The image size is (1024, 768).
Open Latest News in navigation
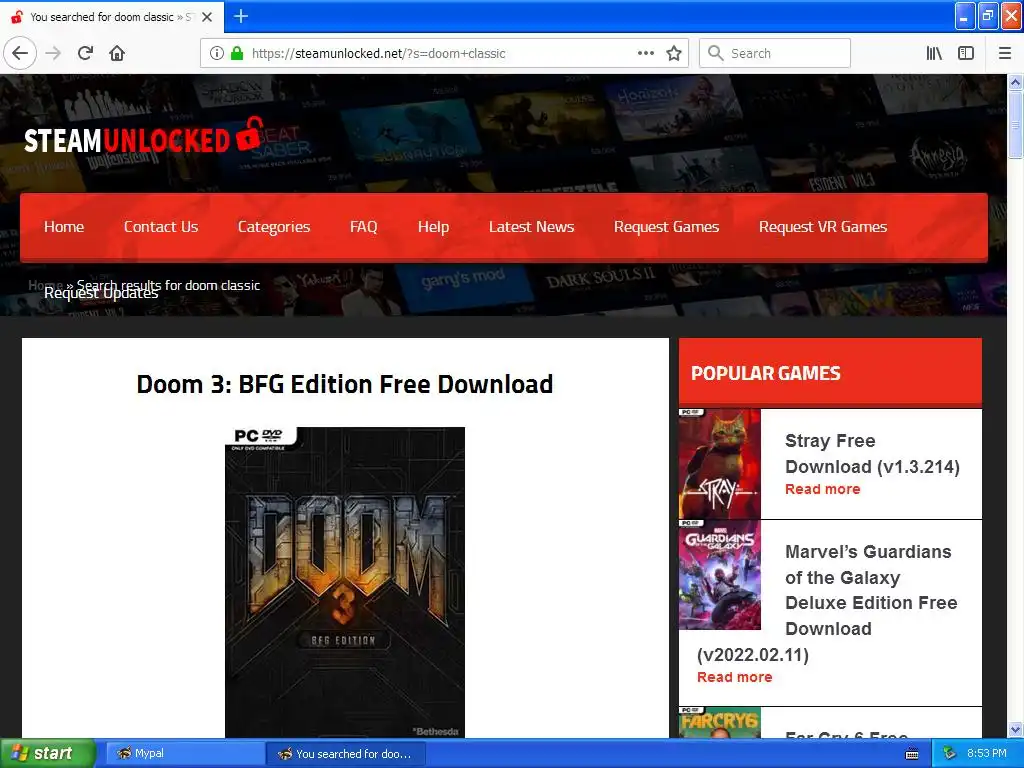532,227
